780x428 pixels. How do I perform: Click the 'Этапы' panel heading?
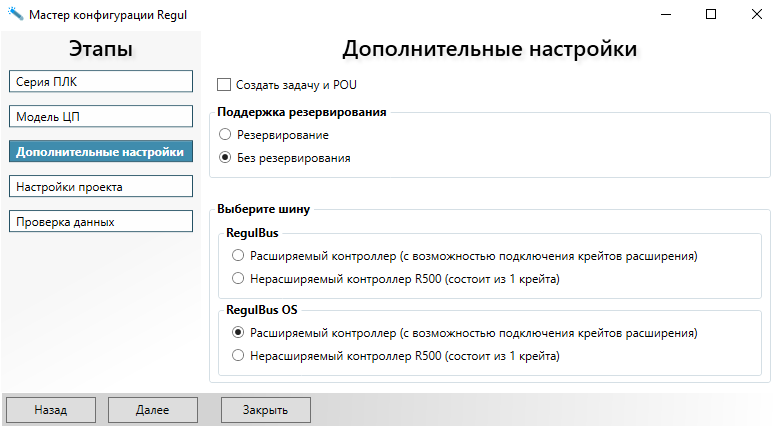click(100, 48)
